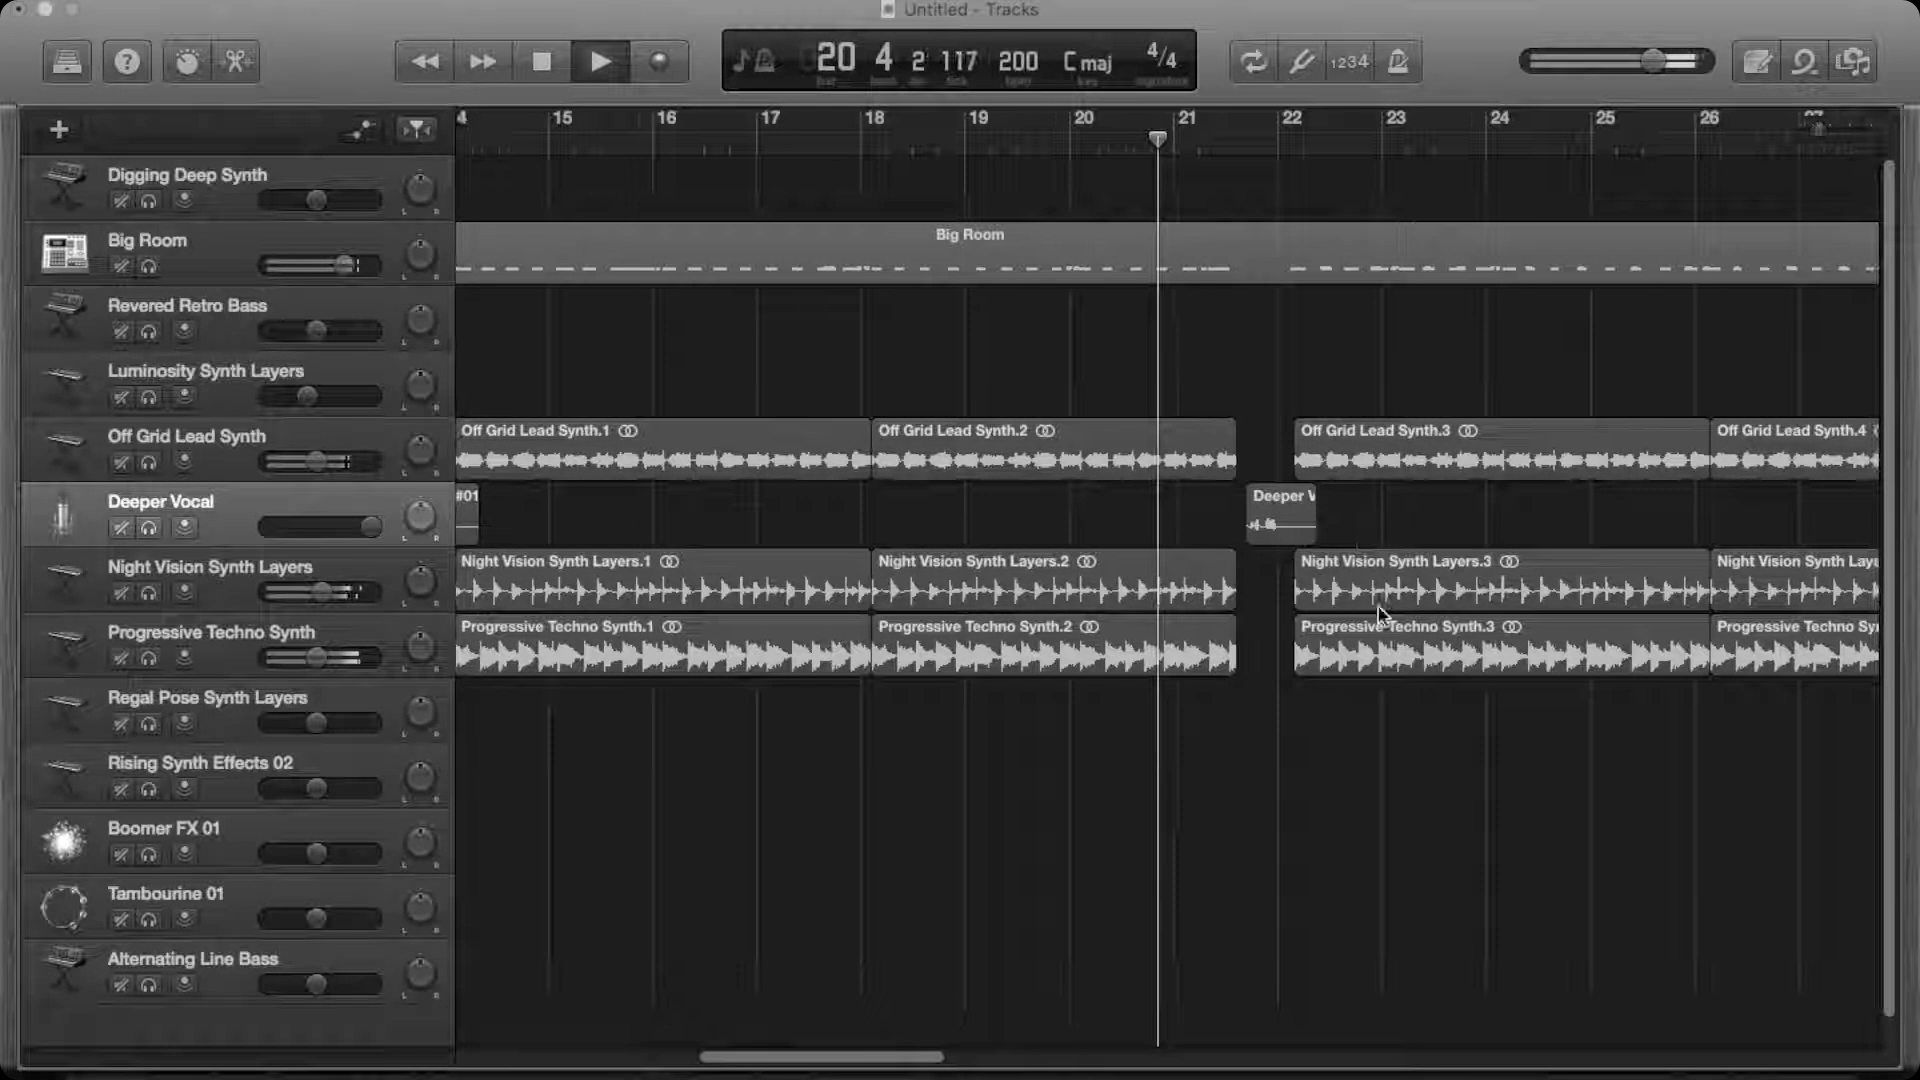Image resolution: width=1920 pixels, height=1080 pixels.
Task: Mute the Deeper Vocal track
Action: pos(121,528)
